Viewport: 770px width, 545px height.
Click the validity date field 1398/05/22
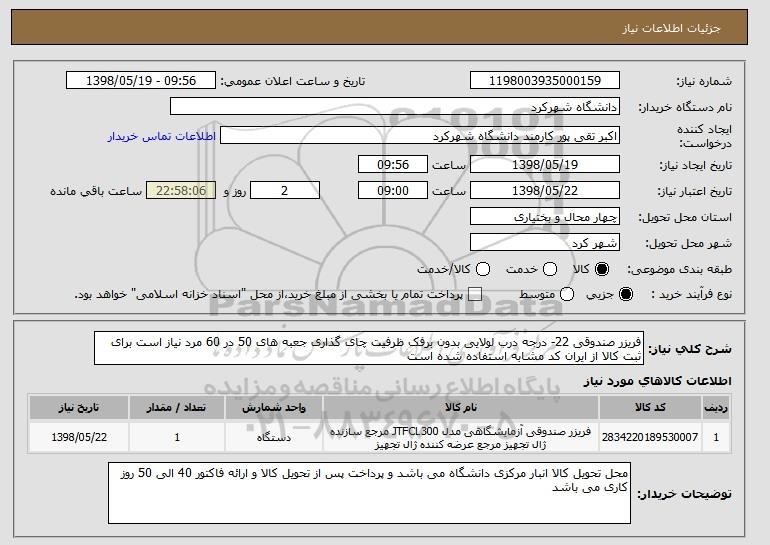tap(545, 191)
